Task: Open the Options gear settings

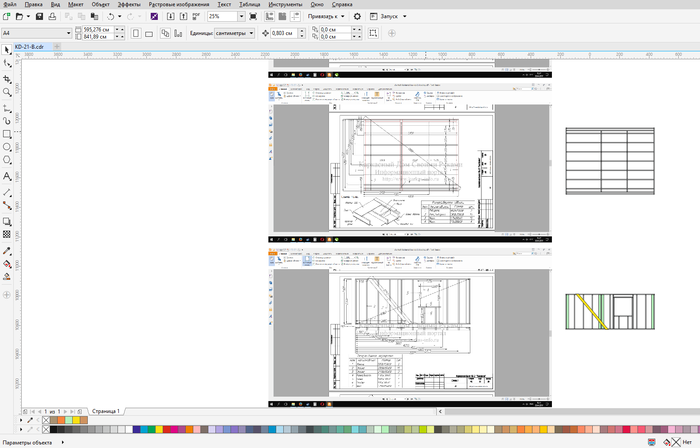Action: coord(357,17)
